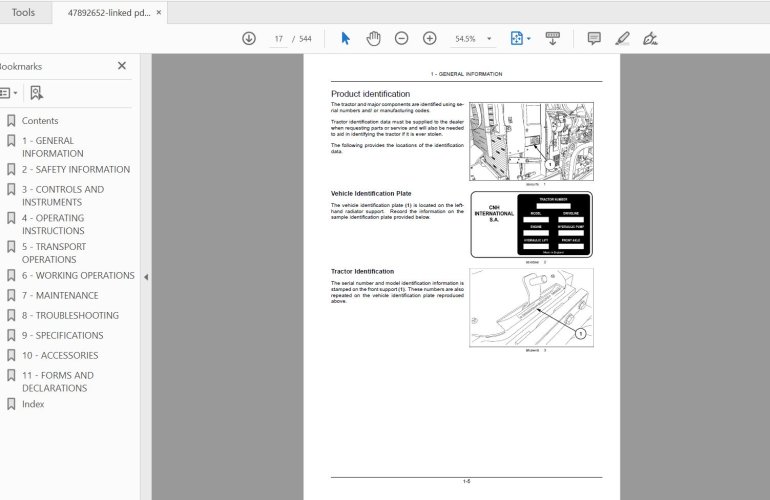
Task: Activate the hand pan tool
Action: pos(373,38)
